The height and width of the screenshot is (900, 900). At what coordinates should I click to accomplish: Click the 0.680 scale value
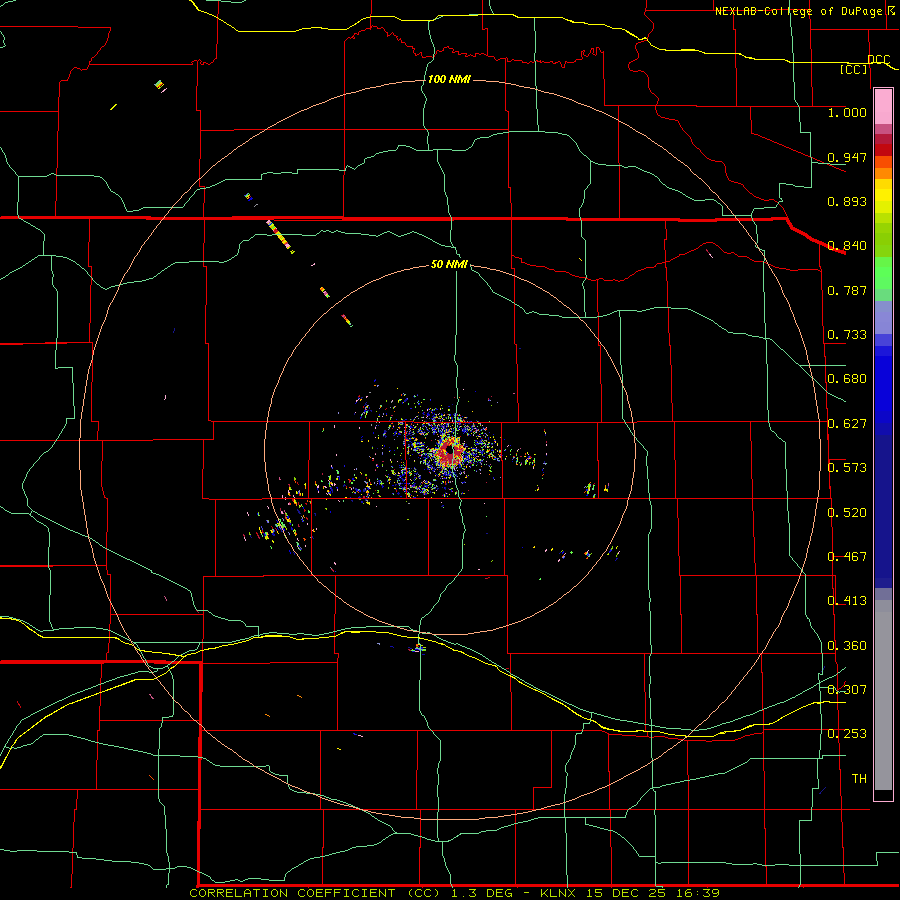tap(847, 378)
